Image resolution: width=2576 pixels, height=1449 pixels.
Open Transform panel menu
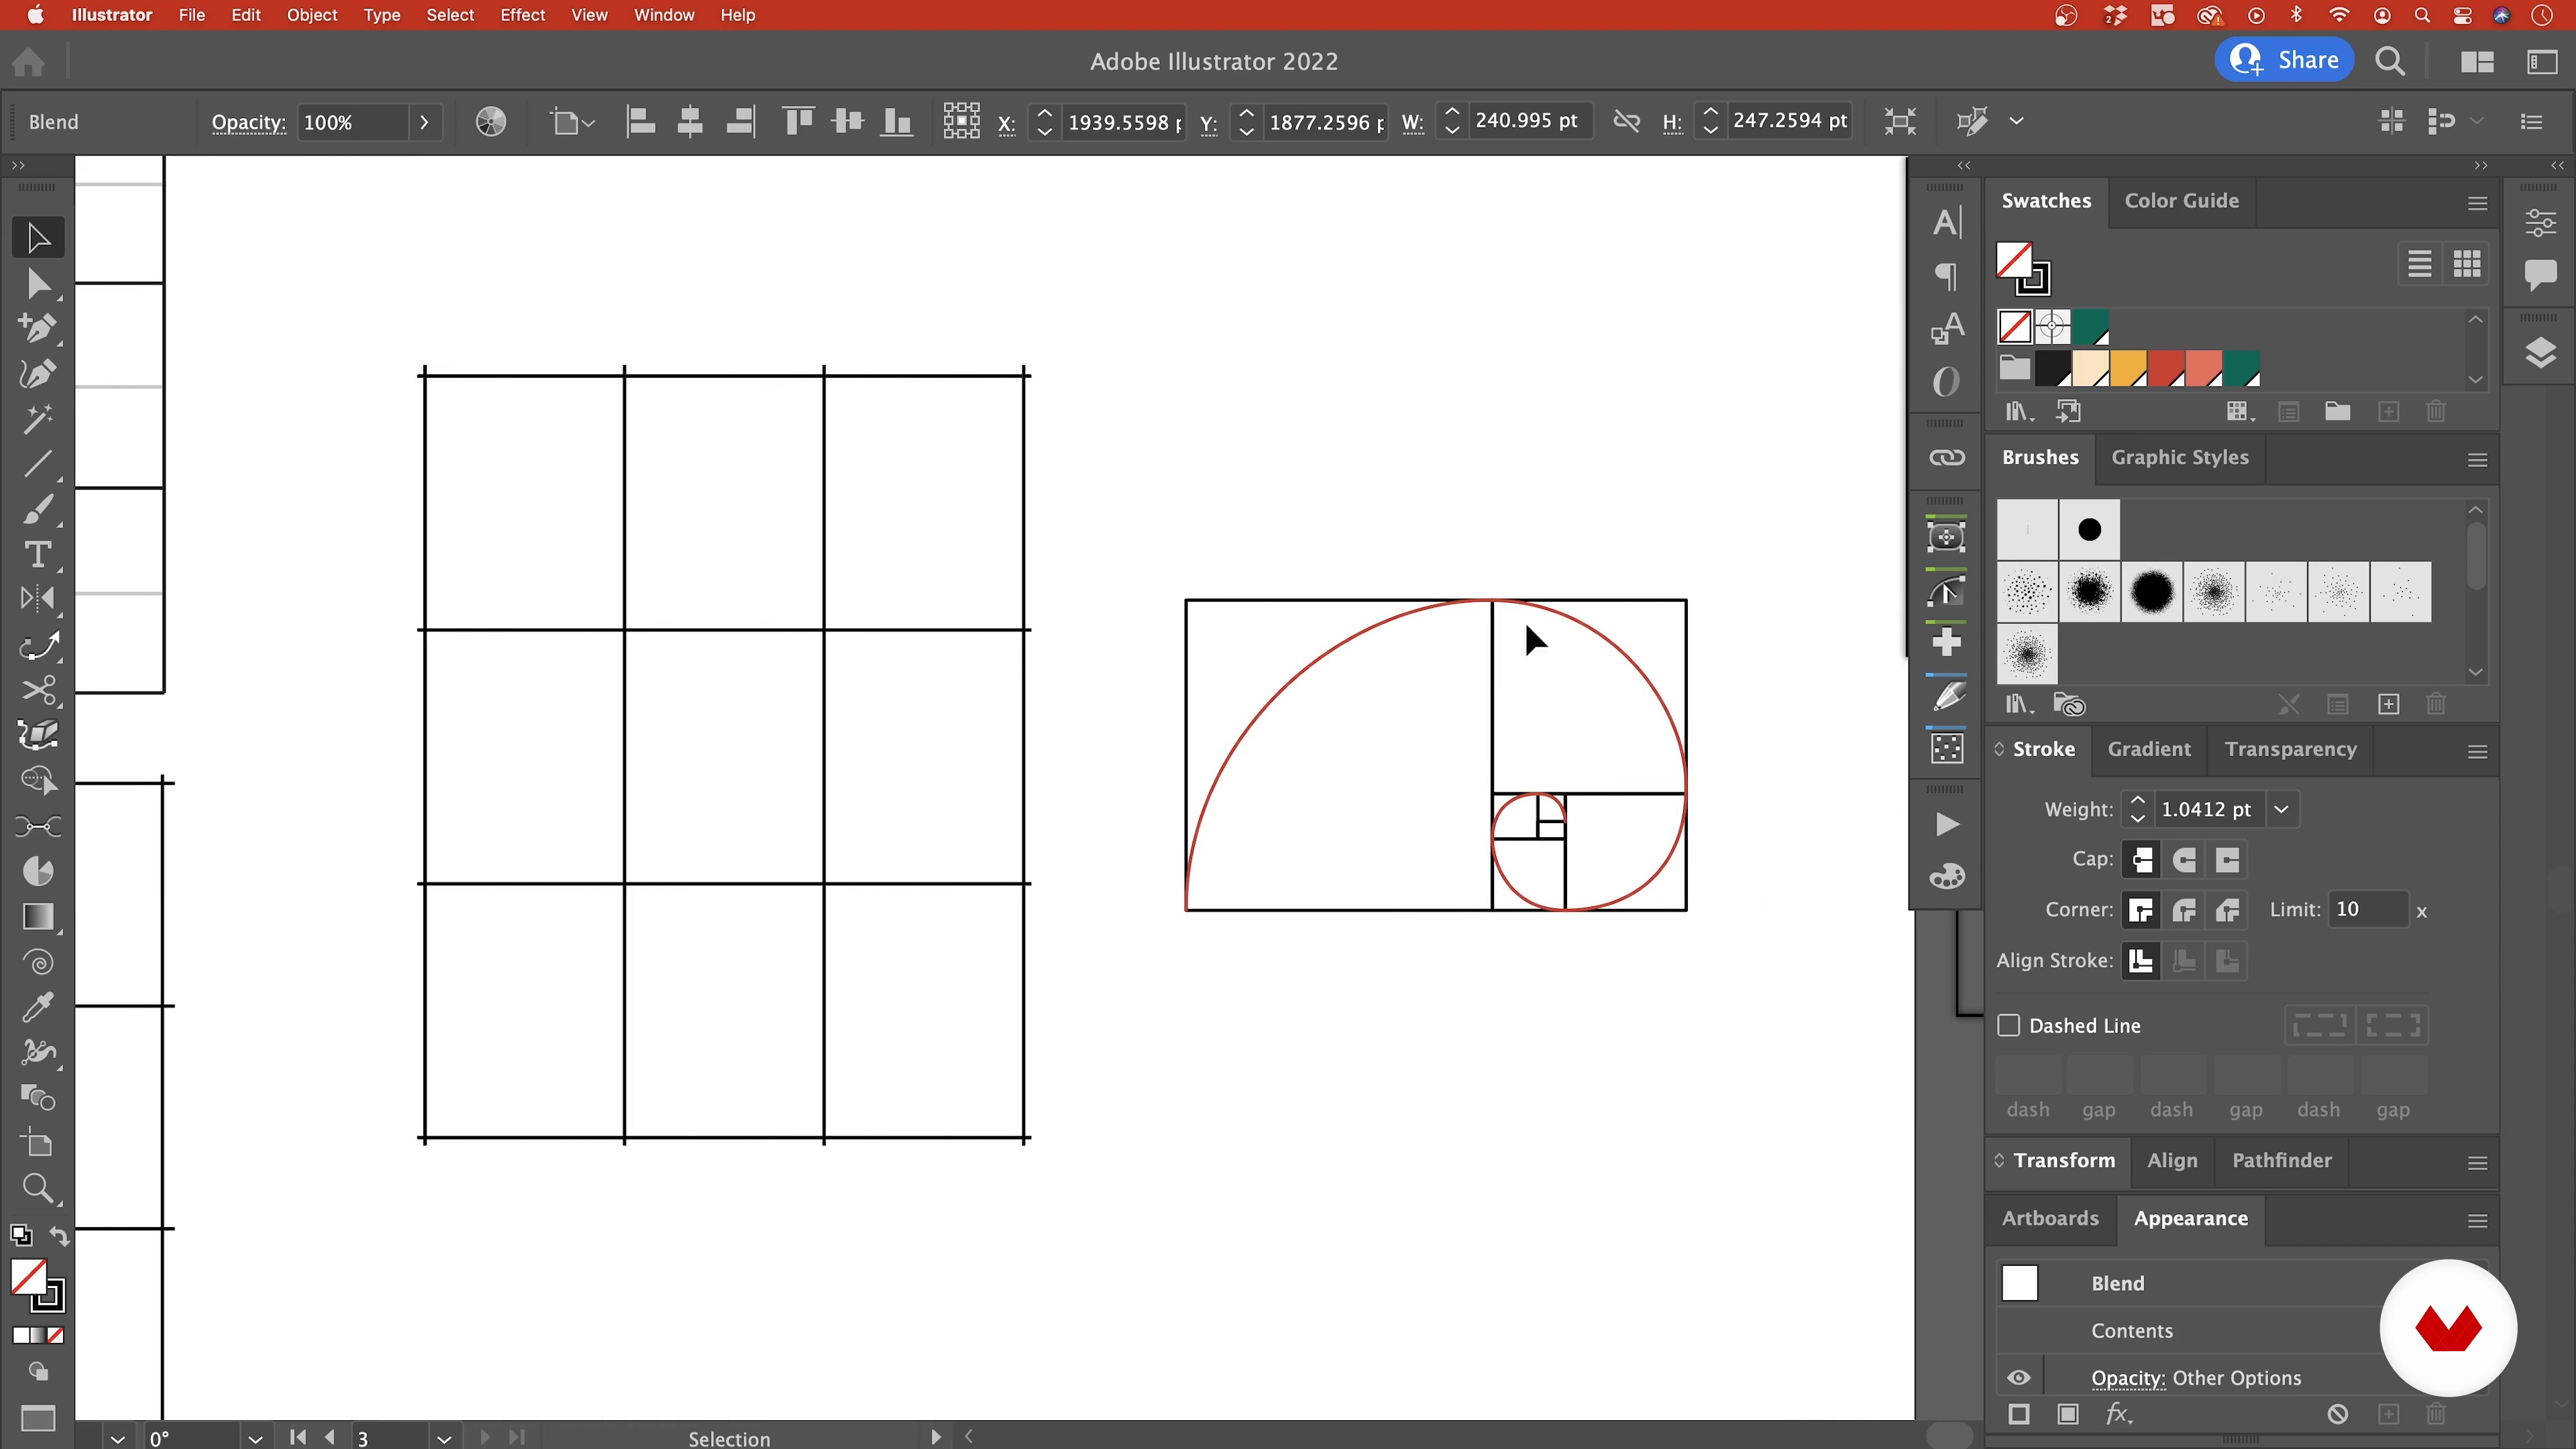2477,1163
